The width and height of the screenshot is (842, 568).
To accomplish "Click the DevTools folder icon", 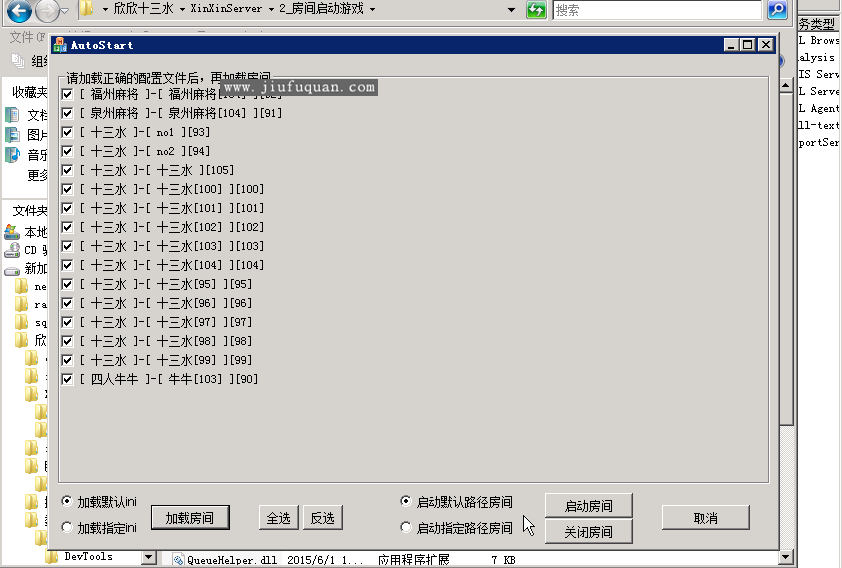I will 52,557.
